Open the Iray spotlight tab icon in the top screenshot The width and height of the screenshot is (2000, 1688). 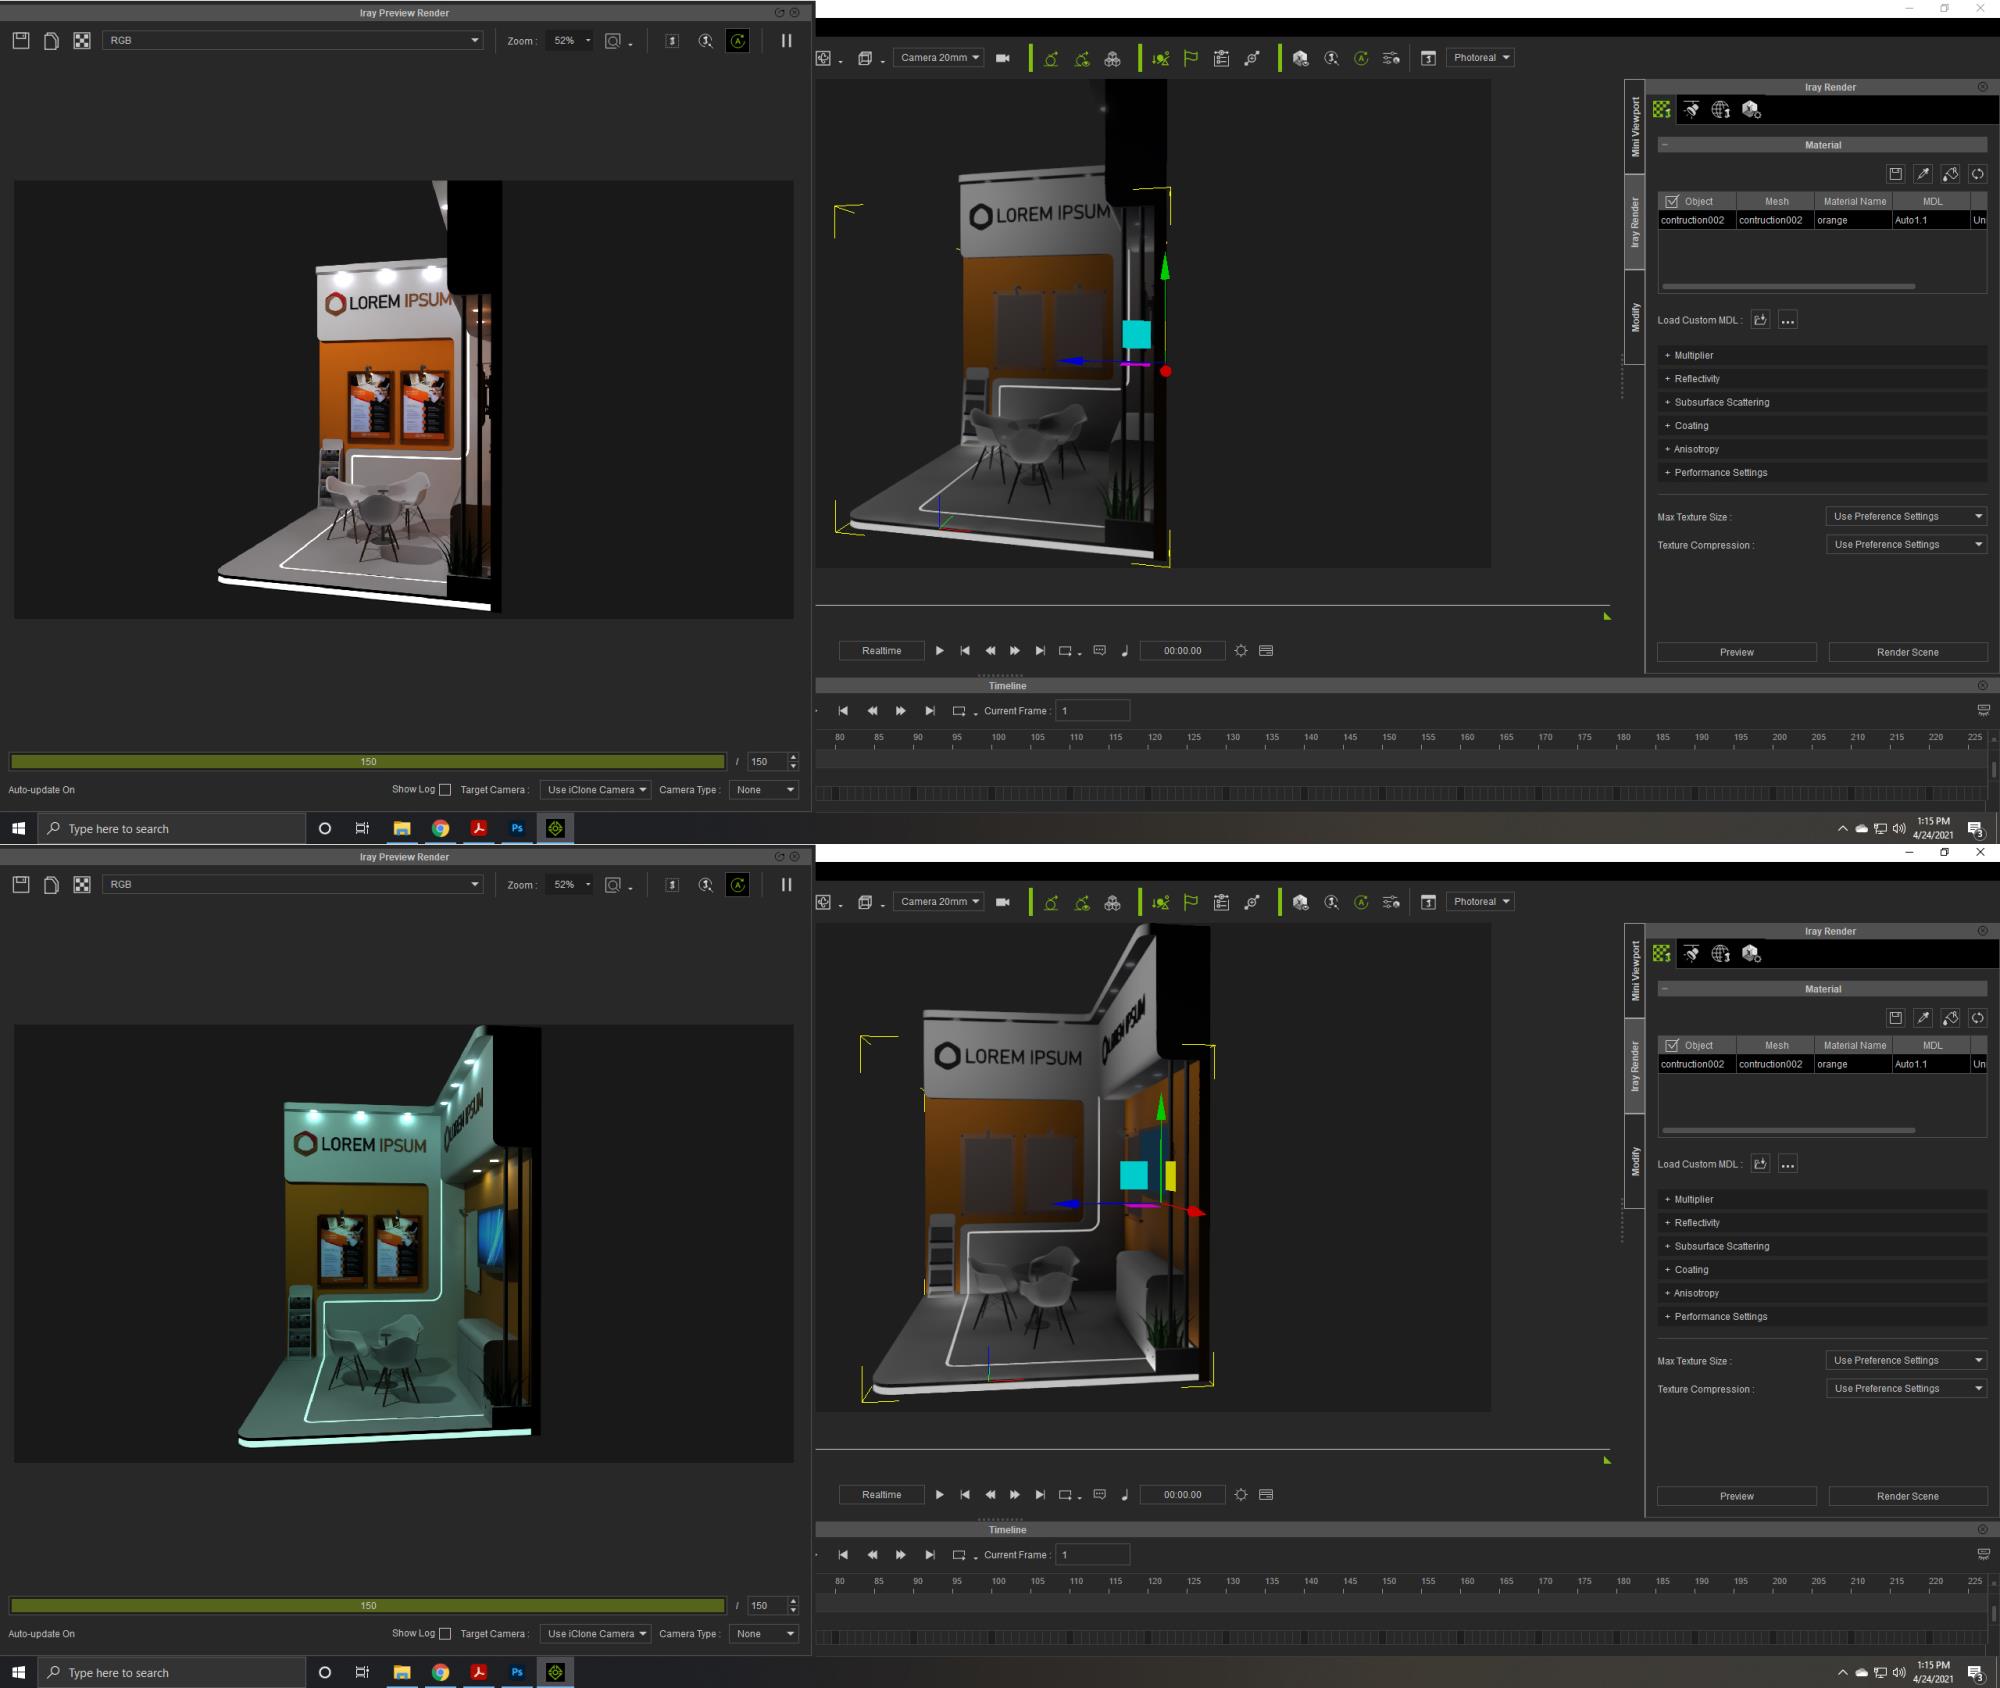[1691, 110]
